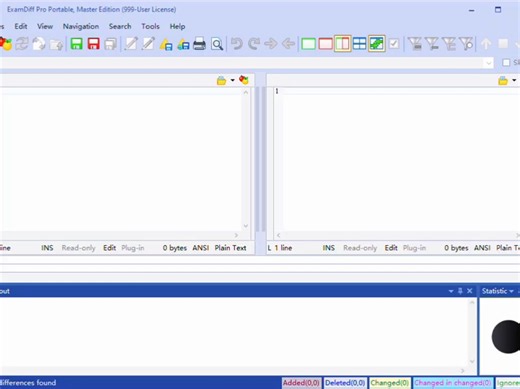Viewport: 520px width, 389px height.
Task: Save second file with red disk icon
Action: tap(94, 44)
